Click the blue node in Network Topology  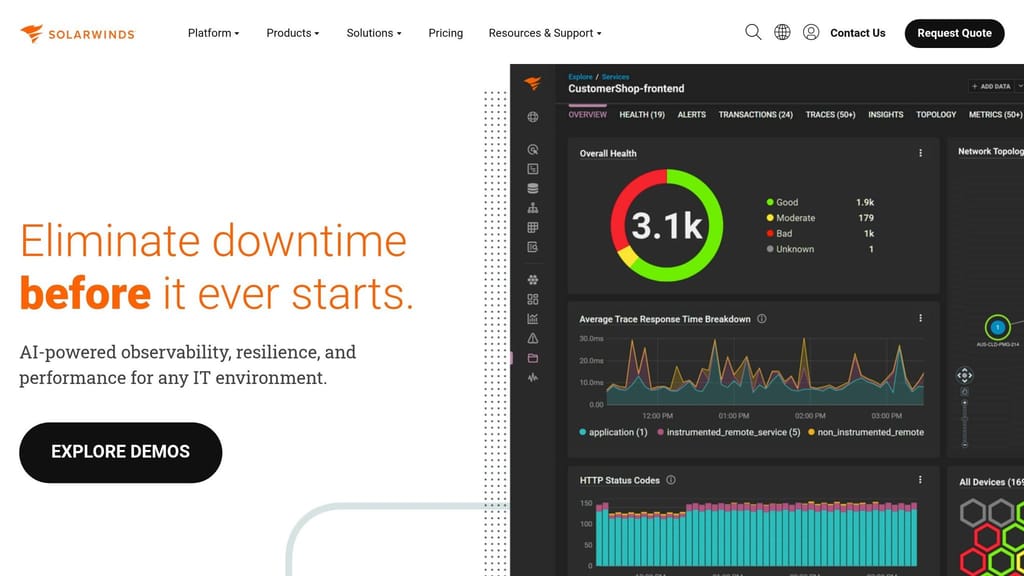pos(997,327)
